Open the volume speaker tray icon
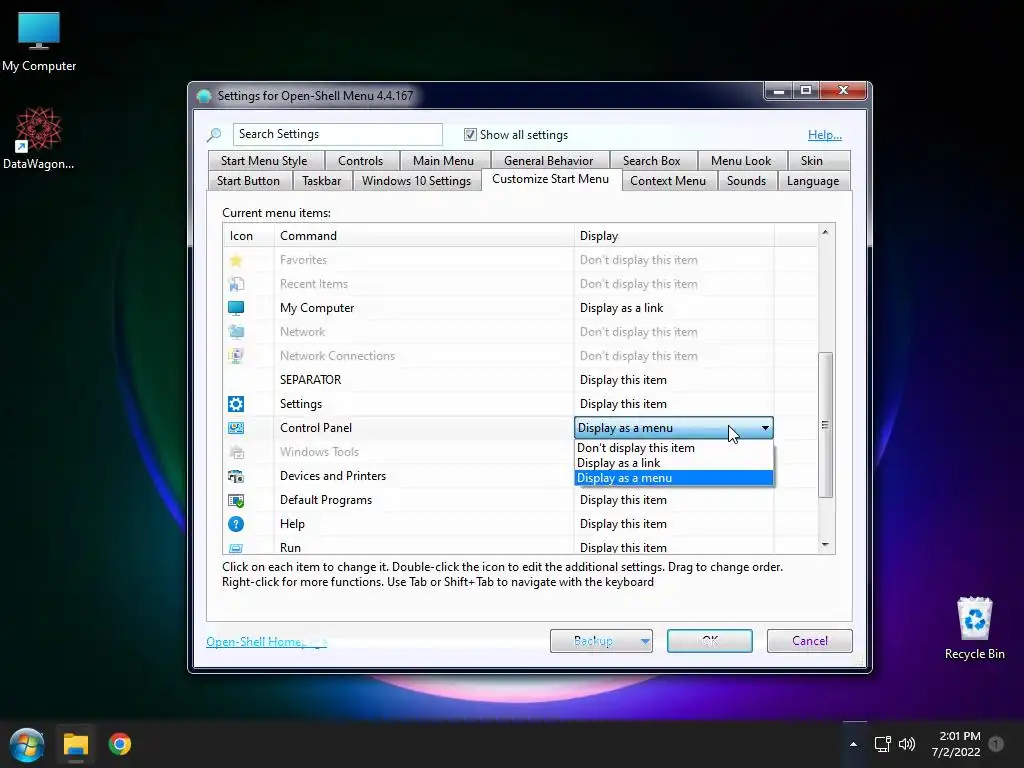 906,744
